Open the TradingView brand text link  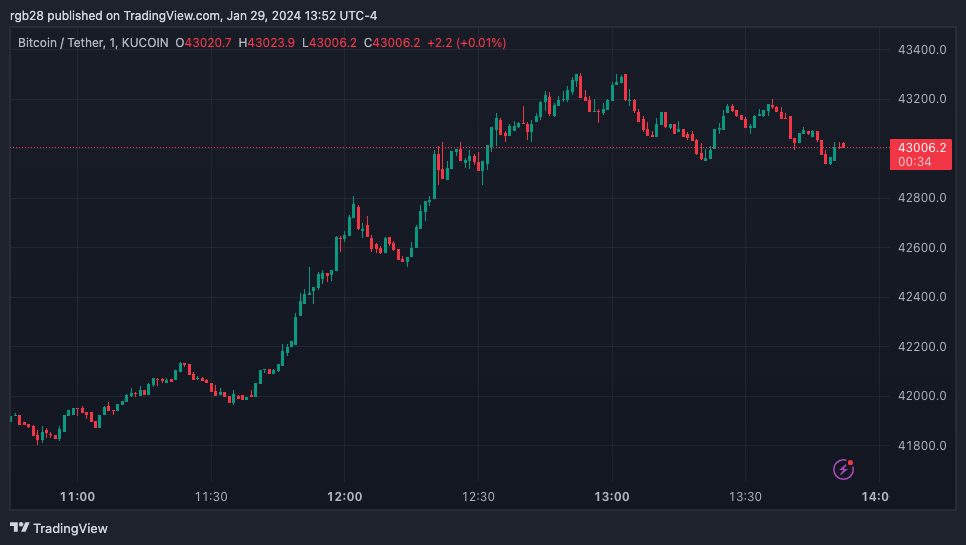tap(70, 528)
